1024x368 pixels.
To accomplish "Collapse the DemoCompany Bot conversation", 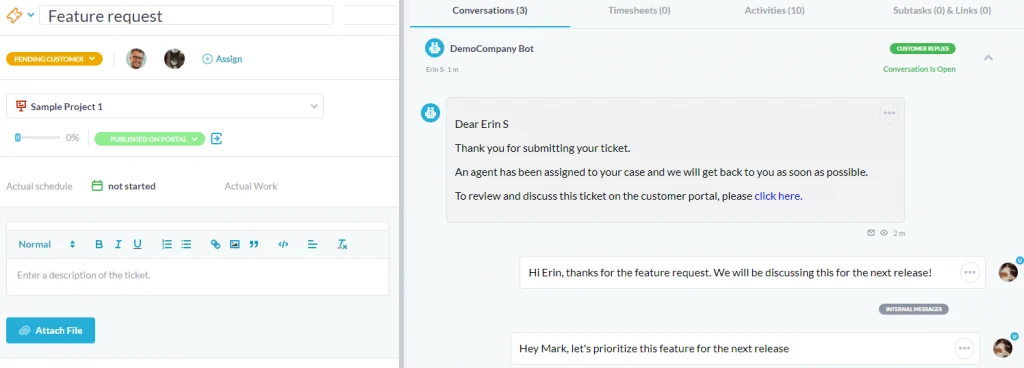I will 988,58.
